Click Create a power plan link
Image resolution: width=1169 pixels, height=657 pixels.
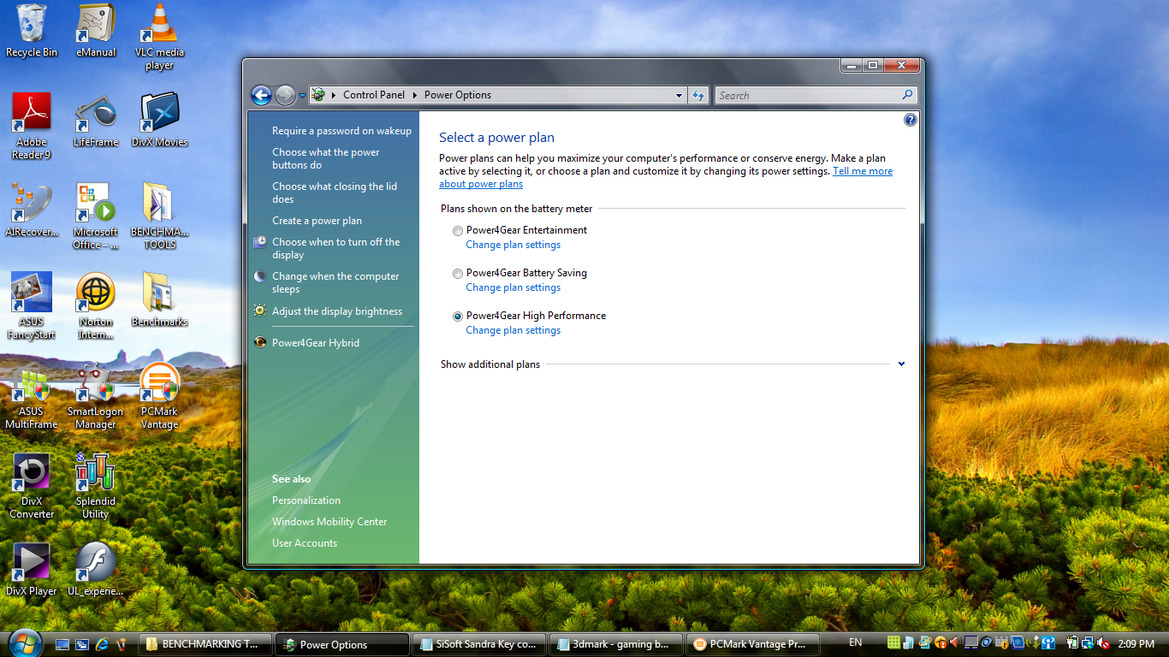coord(317,221)
